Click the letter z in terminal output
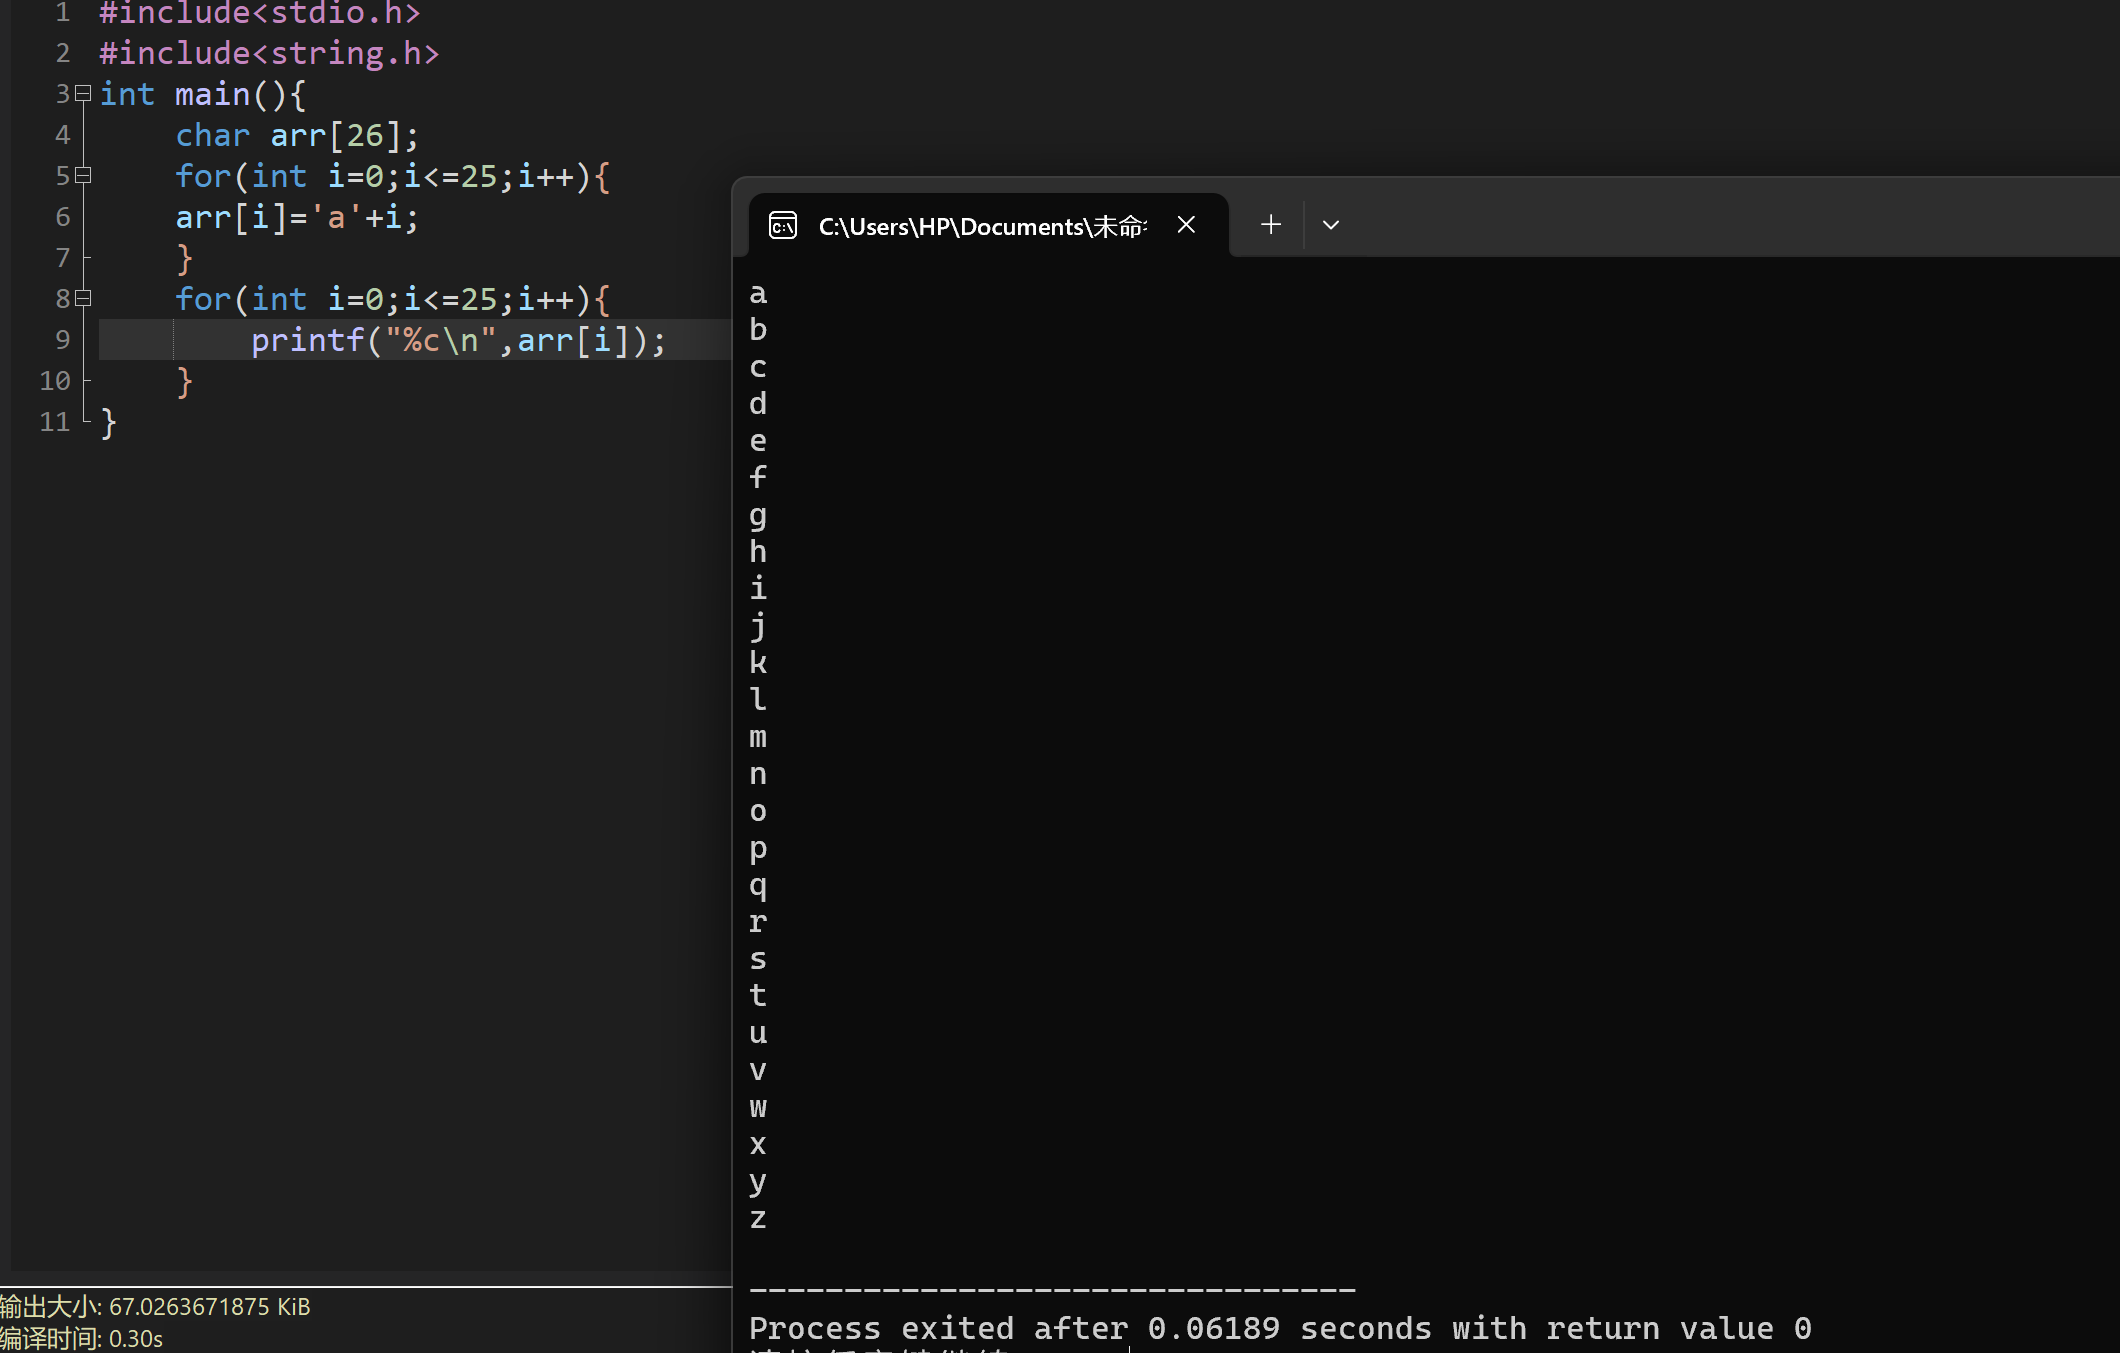Viewport: 2120px width, 1353px height. pyautogui.click(x=758, y=1219)
